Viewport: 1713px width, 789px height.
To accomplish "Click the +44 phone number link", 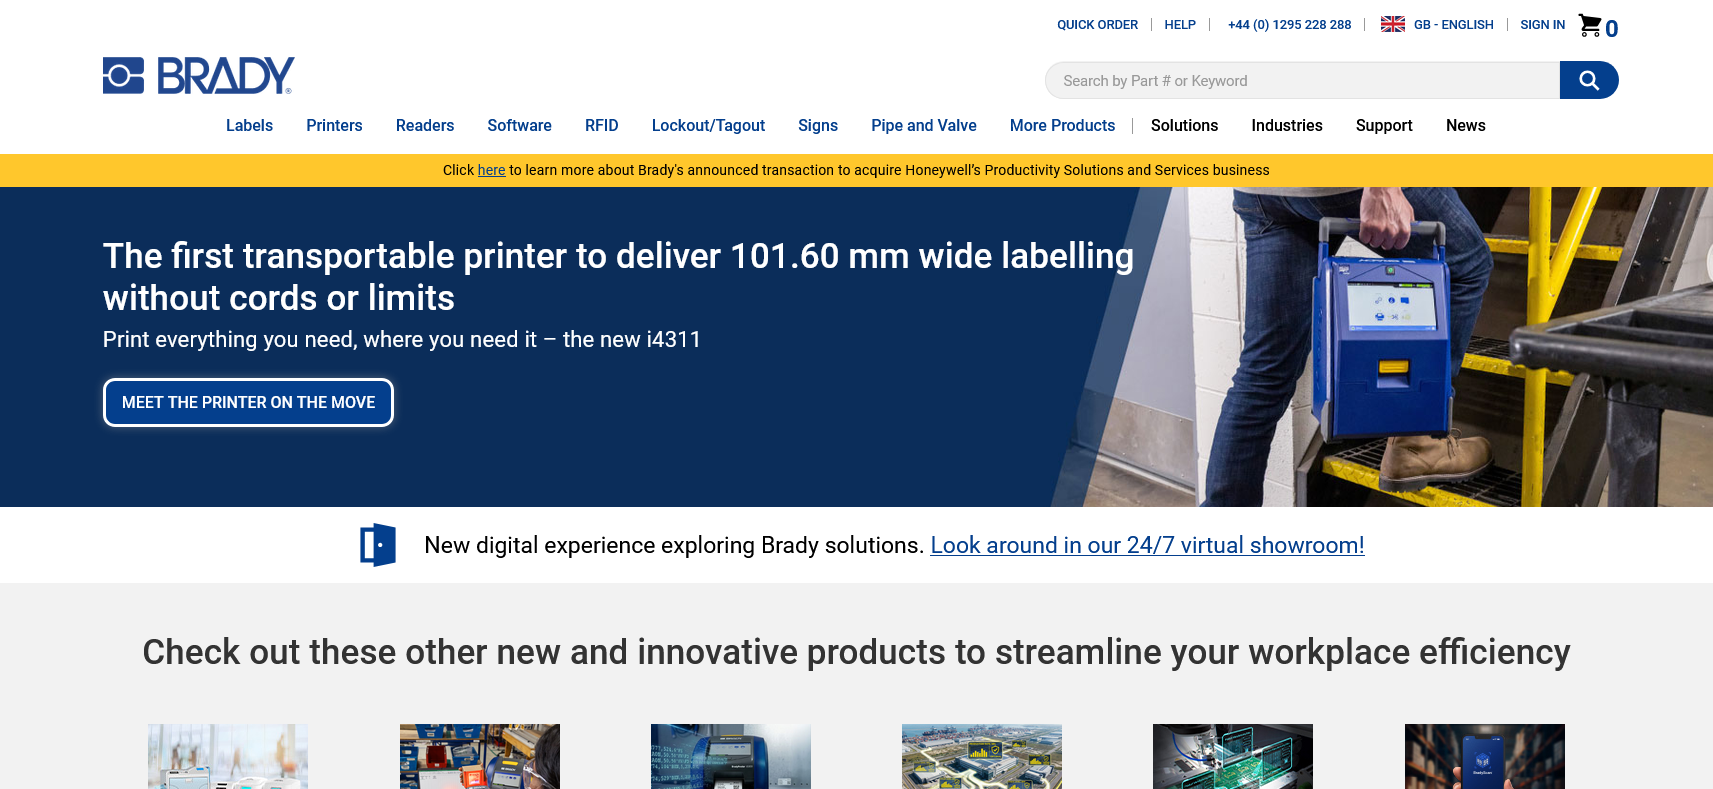I will point(1289,25).
